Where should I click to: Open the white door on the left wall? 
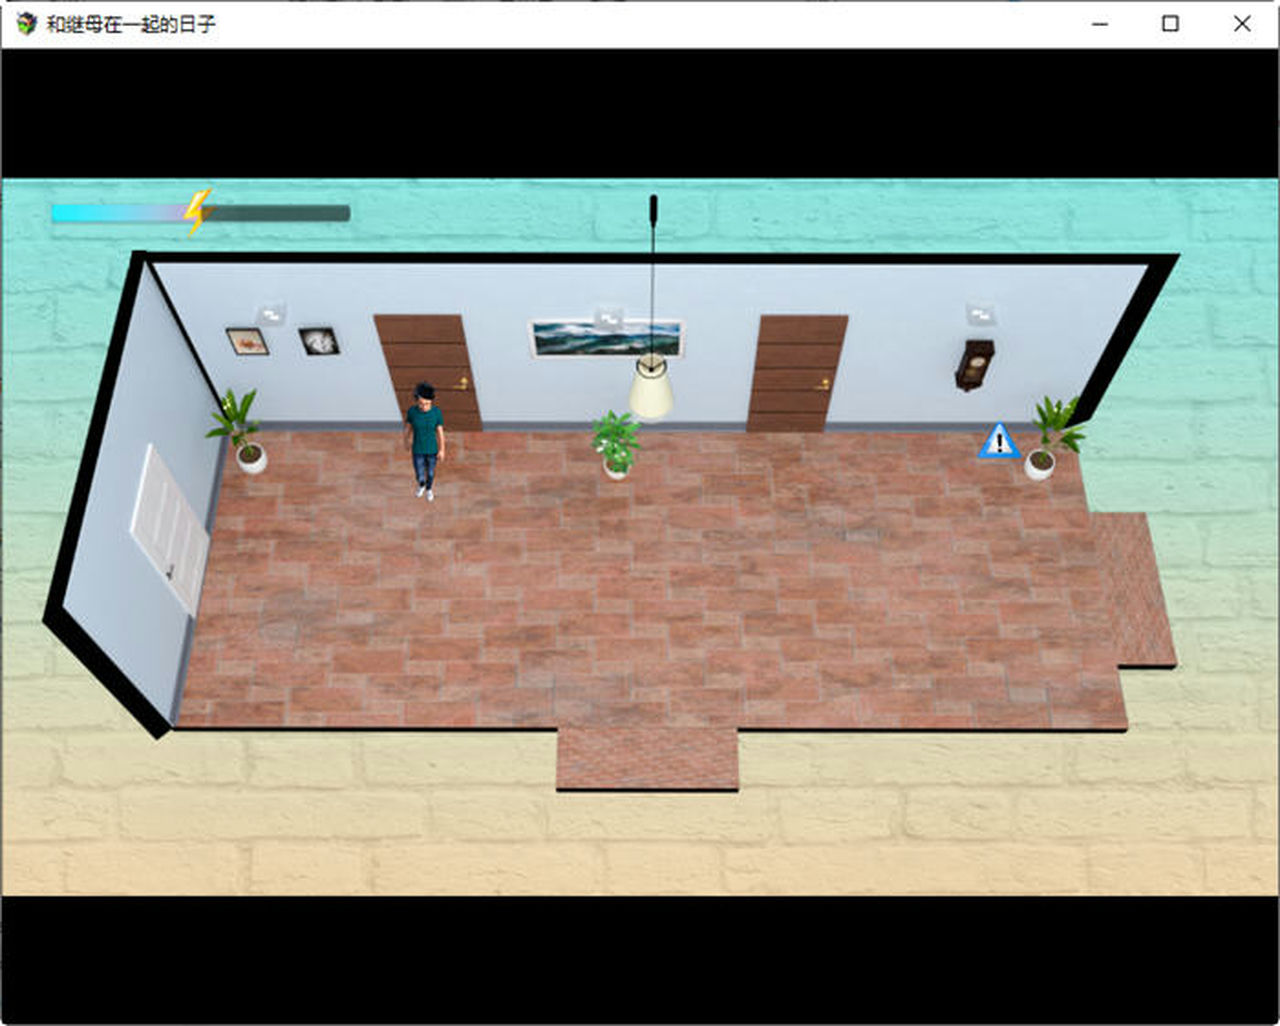pyautogui.click(x=169, y=528)
